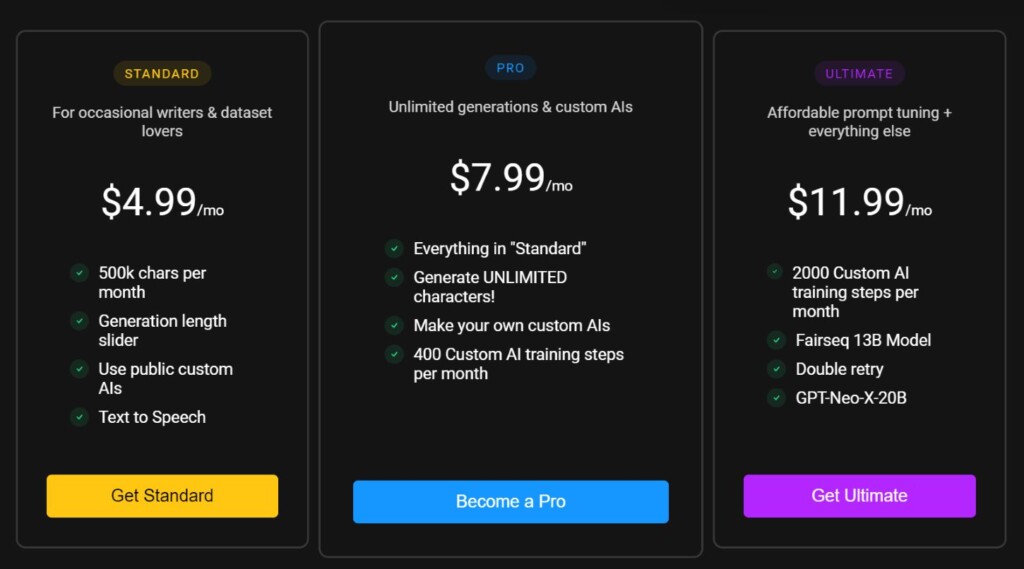Click checkmark icon beside Everything in "Standard"
1024x569 pixels.
coord(394,248)
